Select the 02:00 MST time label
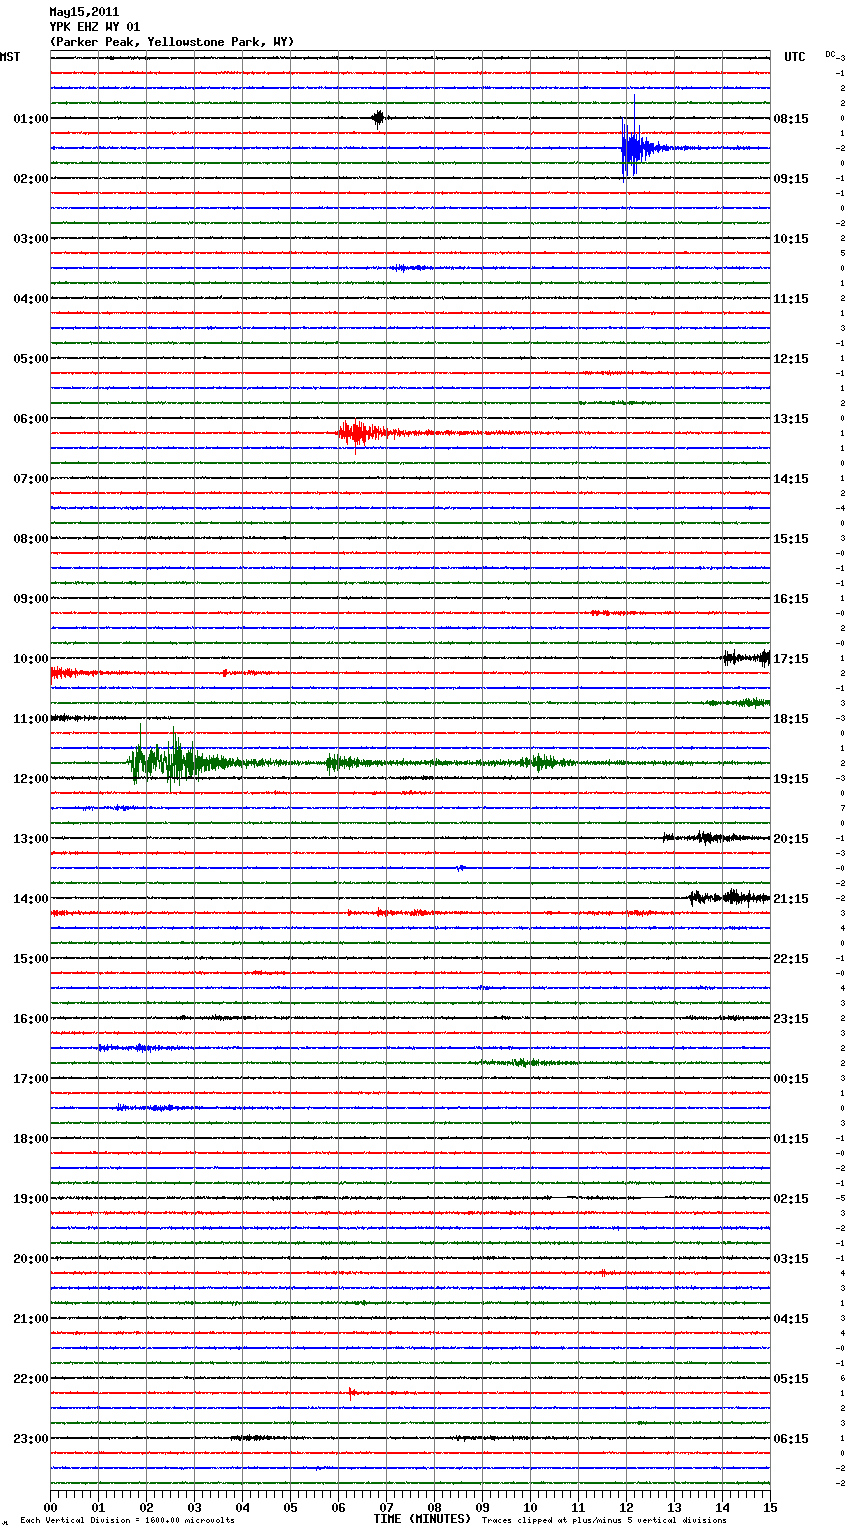Image resolution: width=850 pixels, height=1534 pixels. (x=31, y=179)
